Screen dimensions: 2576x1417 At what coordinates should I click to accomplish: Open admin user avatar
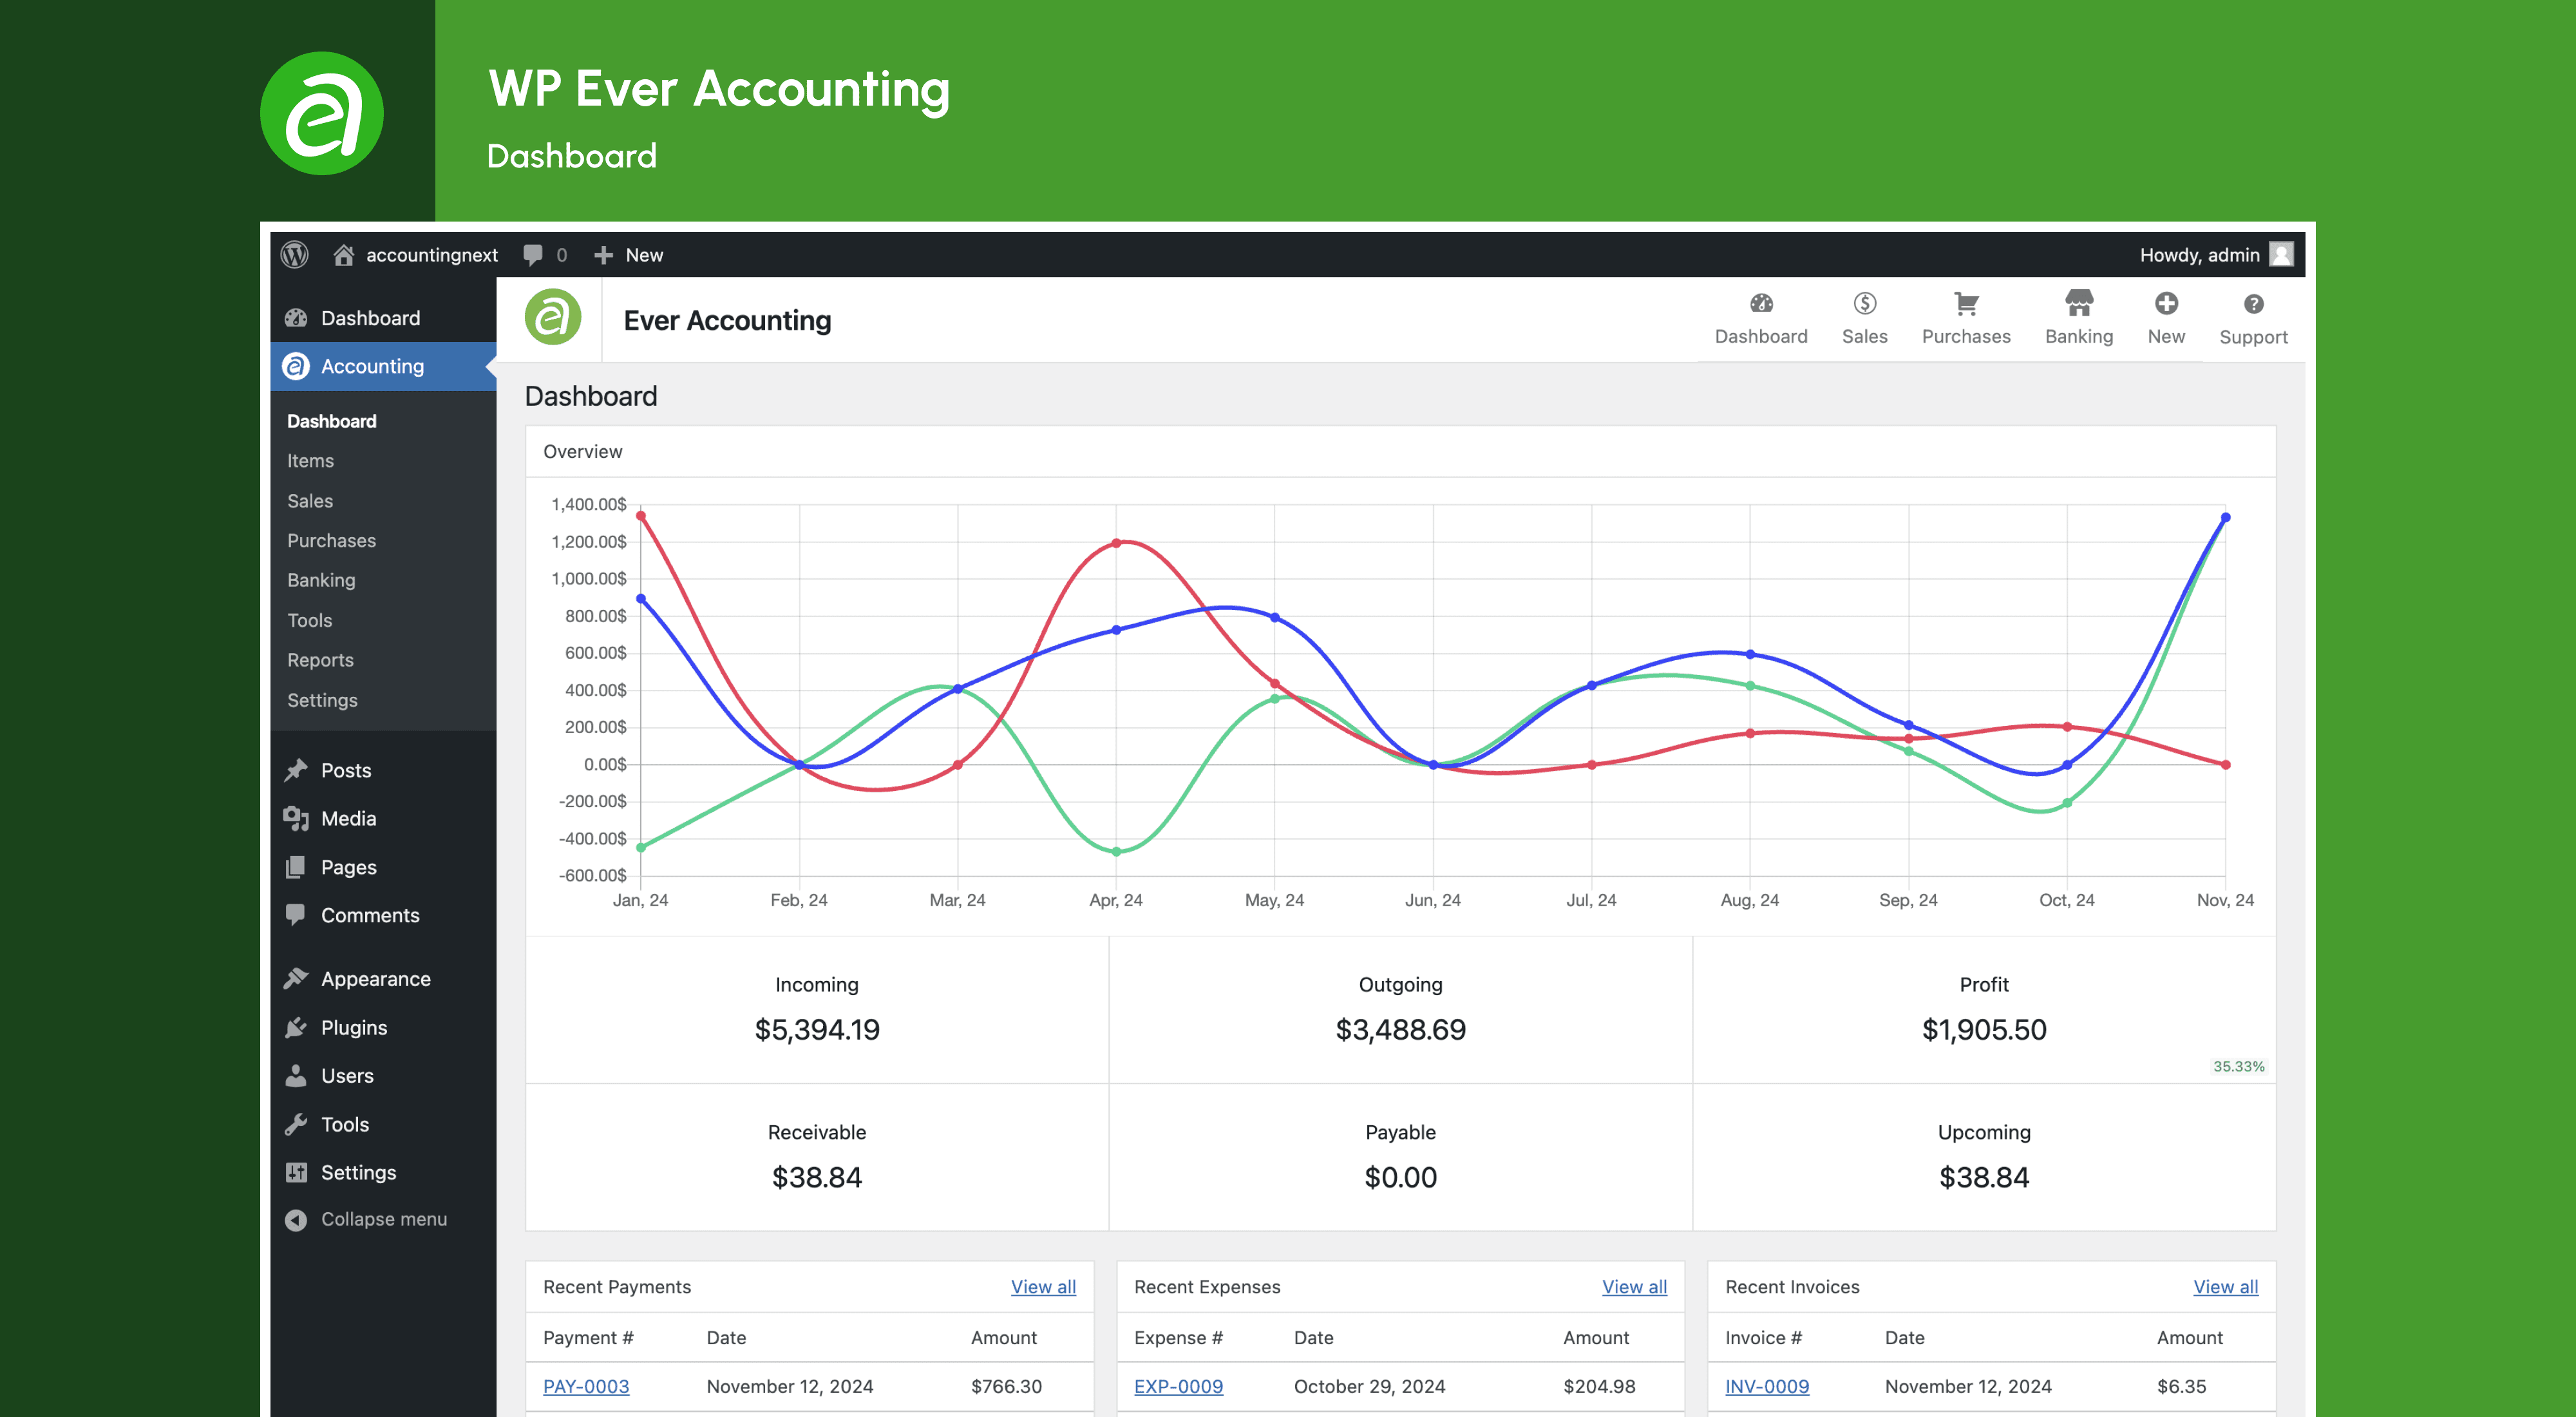tap(2281, 255)
